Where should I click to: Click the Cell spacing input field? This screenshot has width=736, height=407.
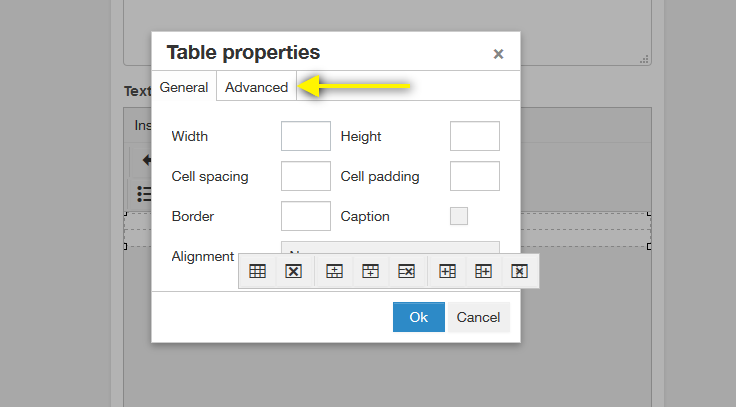pyautogui.click(x=306, y=176)
